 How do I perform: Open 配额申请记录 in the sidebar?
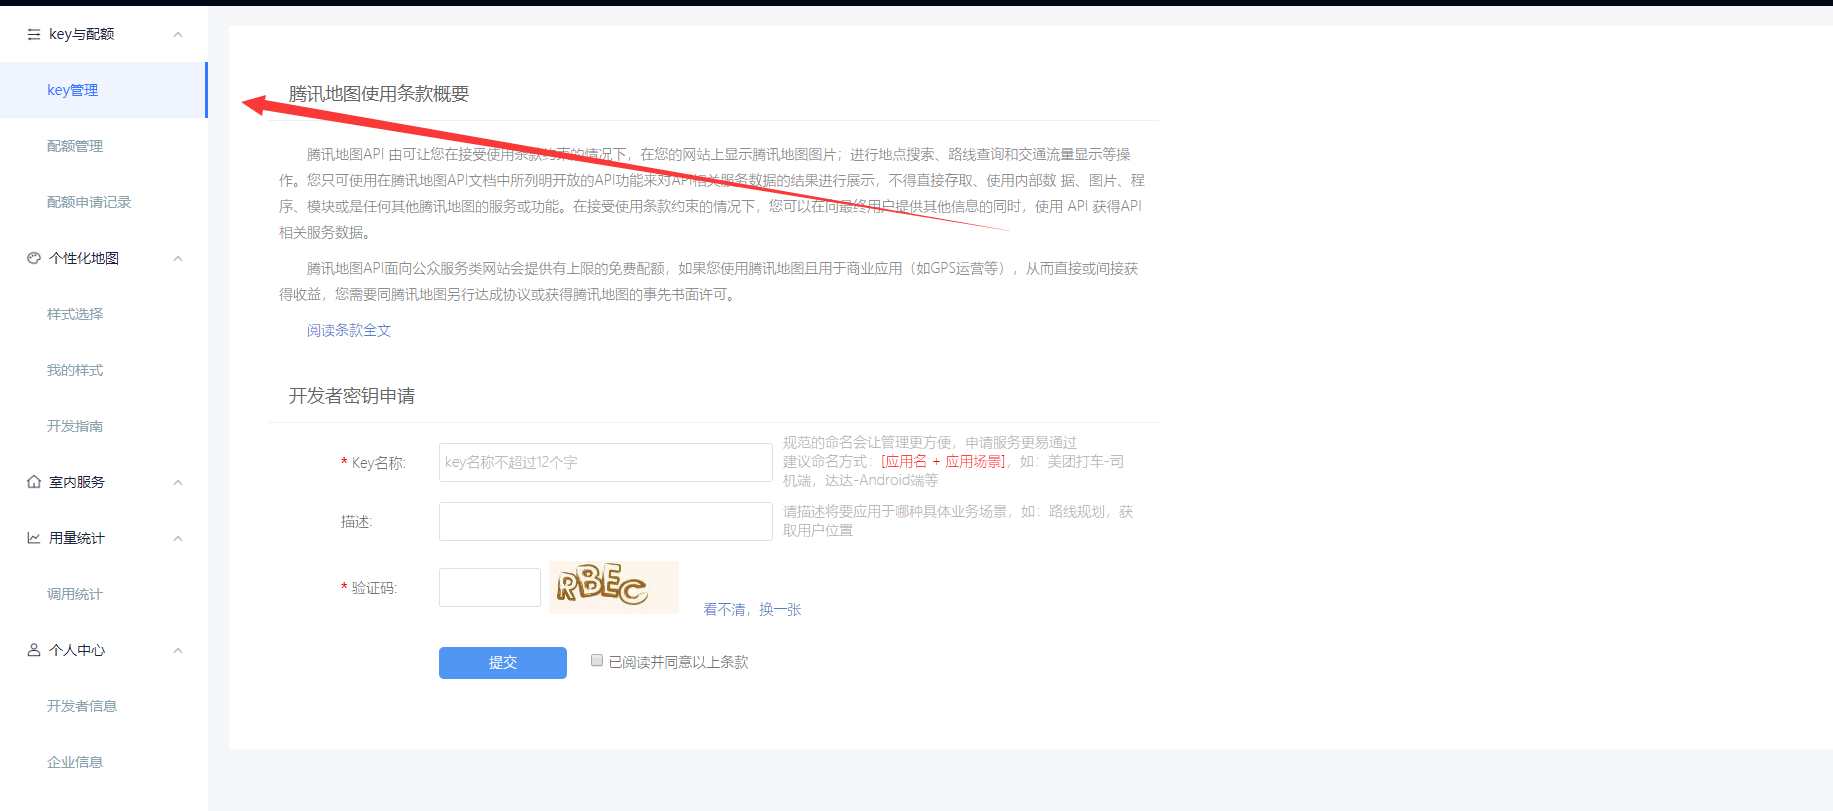tap(103, 202)
